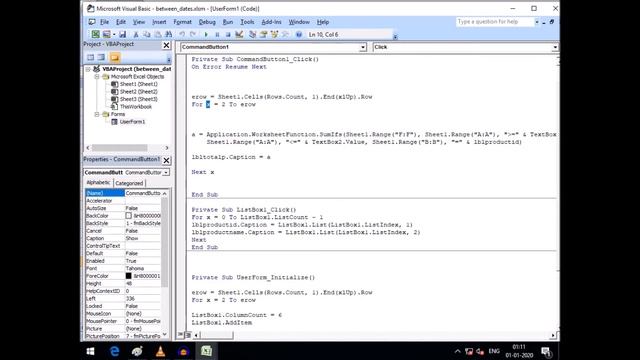
Task: Select the (Name) property row
Action: coord(123,193)
